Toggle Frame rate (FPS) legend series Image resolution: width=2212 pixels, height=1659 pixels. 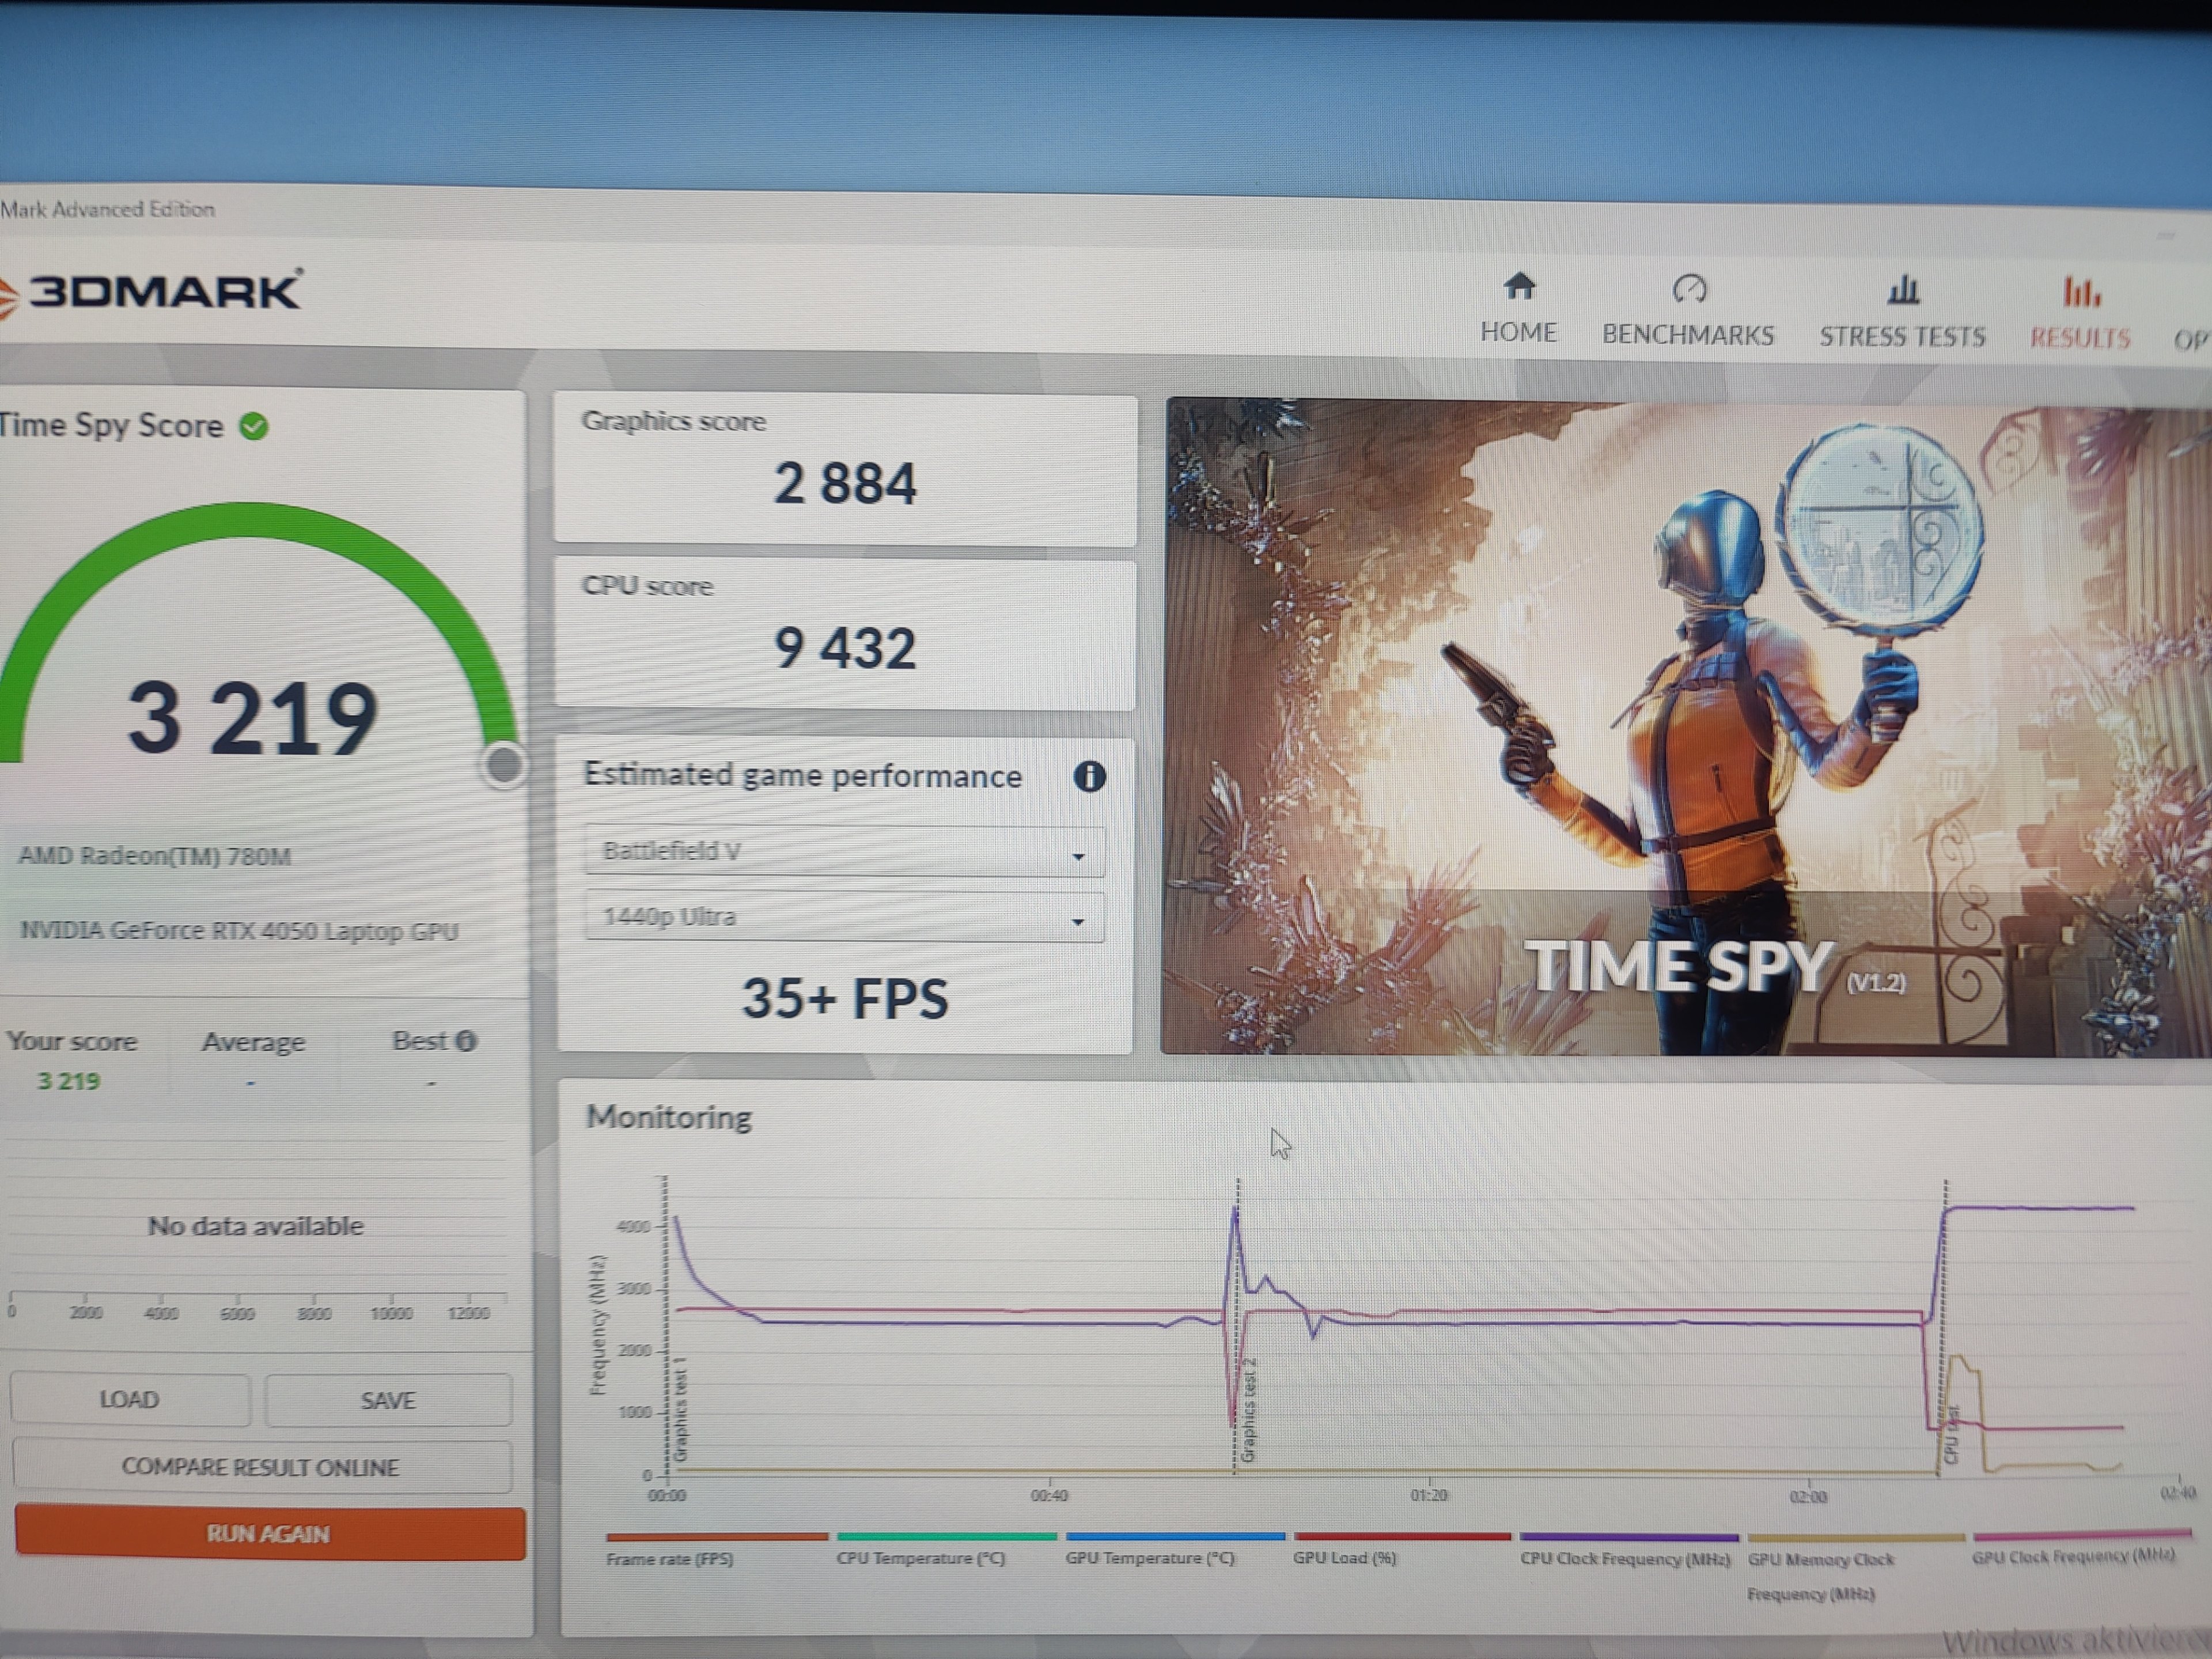[670, 1558]
